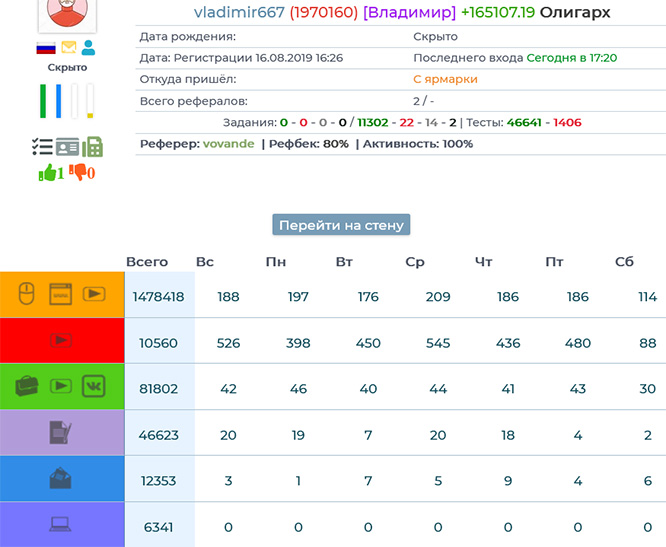This screenshot has height=547, width=666.
Task: Click the open envelope icon in blue row
Action: tap(61, 479)
